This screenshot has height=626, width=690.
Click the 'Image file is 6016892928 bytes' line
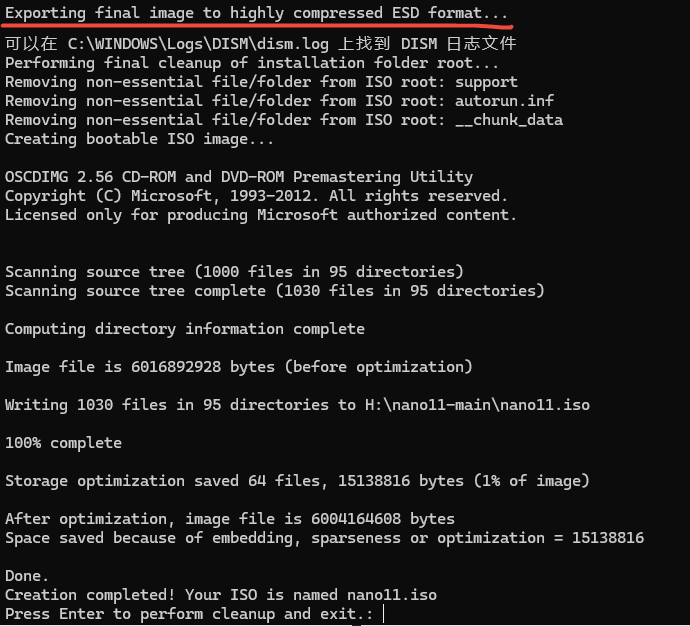point(239,367)
